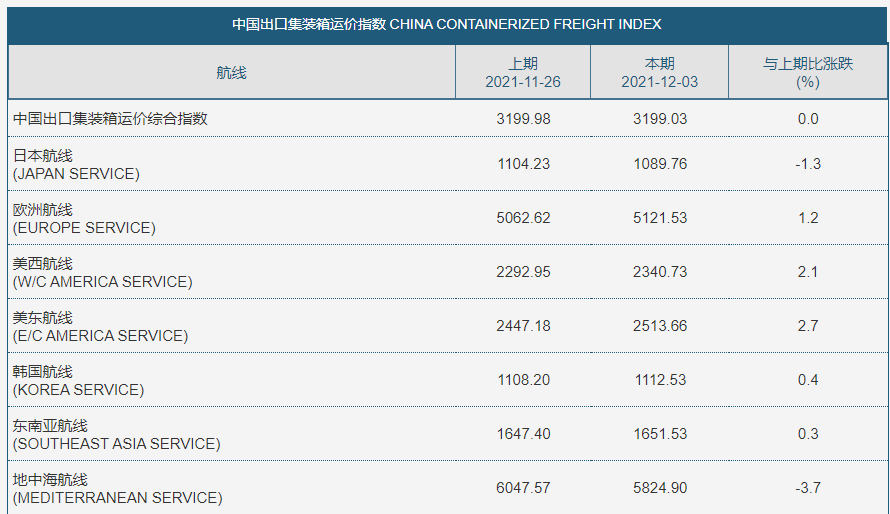890x514 pixels.
Task: Click the Europe Service row label
Action: click(84, 218)
